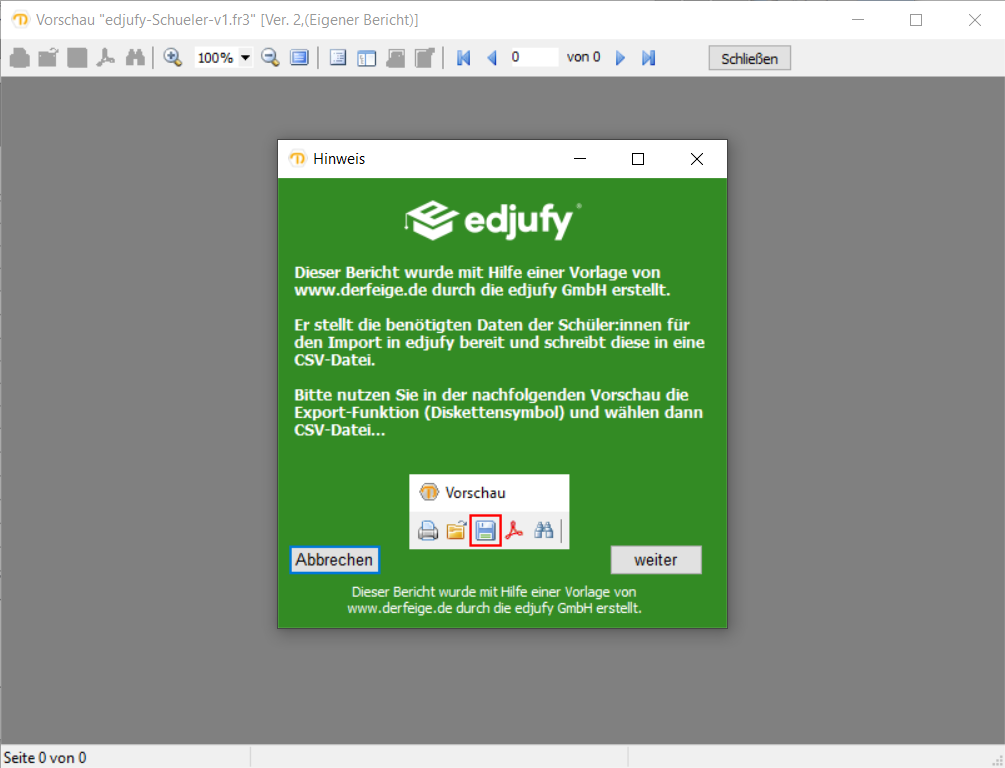Close the Hinweis dialog window

(697, 159)
